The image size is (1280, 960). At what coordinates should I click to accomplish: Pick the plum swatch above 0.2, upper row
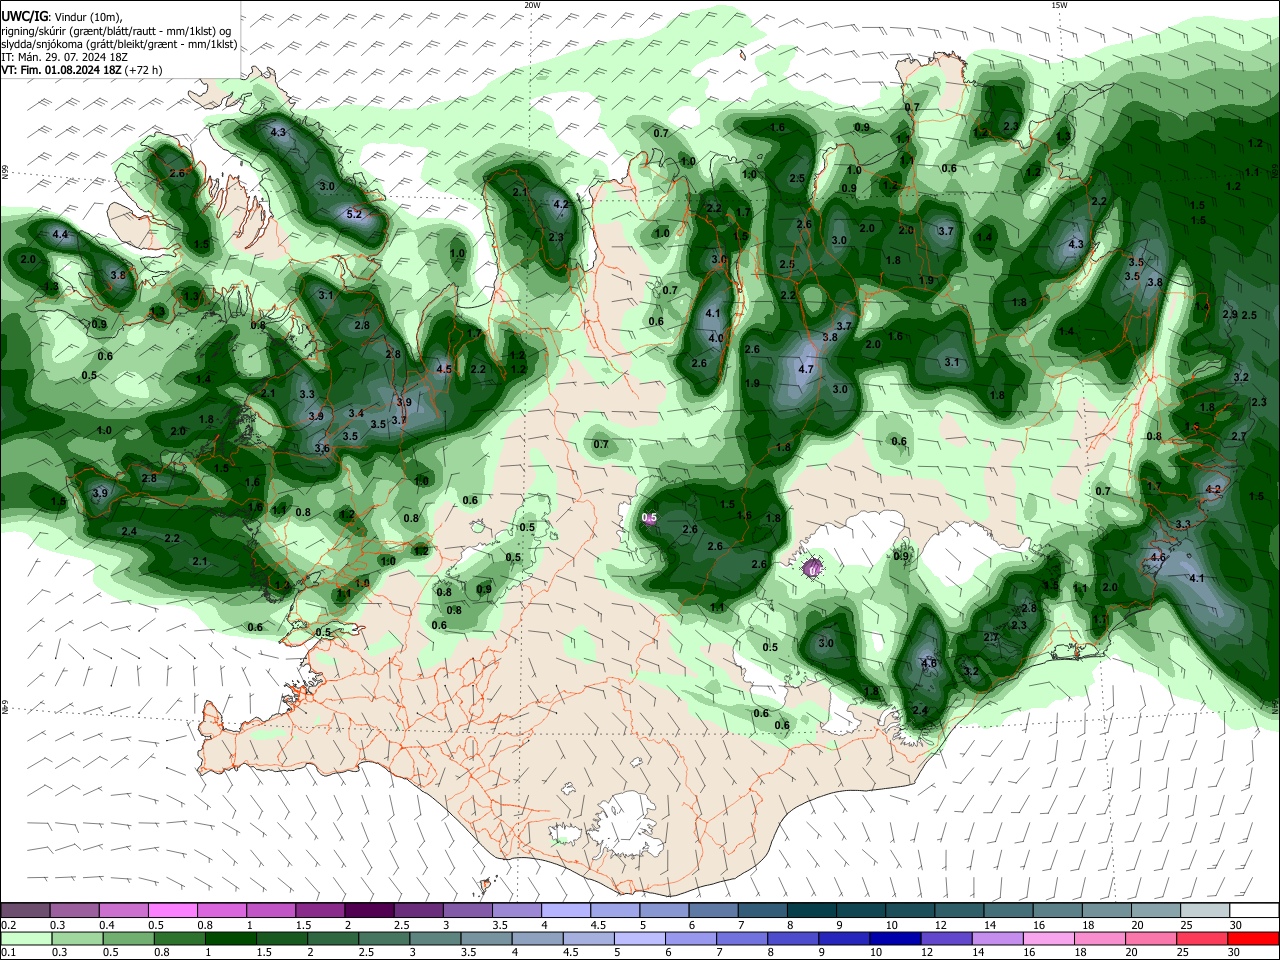click(x=25, y=910)
